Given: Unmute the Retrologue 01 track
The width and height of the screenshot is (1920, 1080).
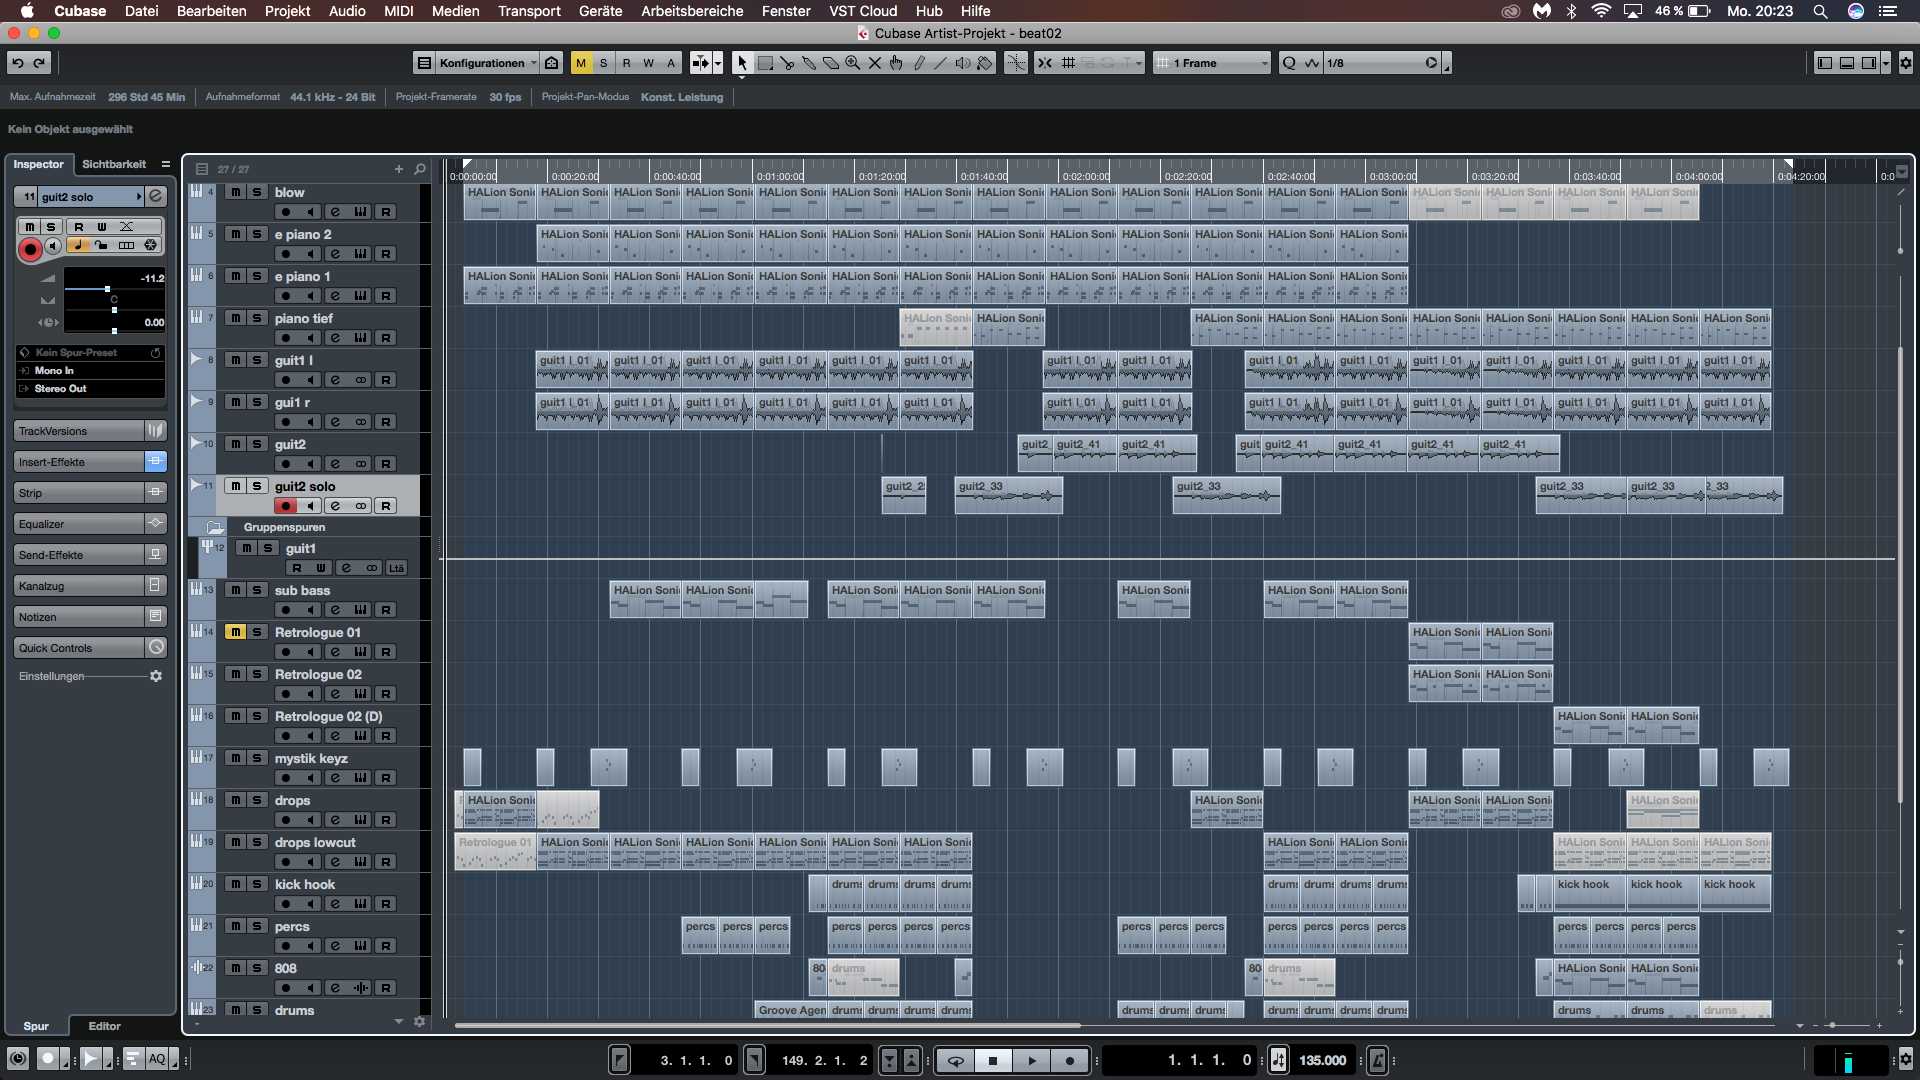Looking at the screenshot, I should point(235,632).
